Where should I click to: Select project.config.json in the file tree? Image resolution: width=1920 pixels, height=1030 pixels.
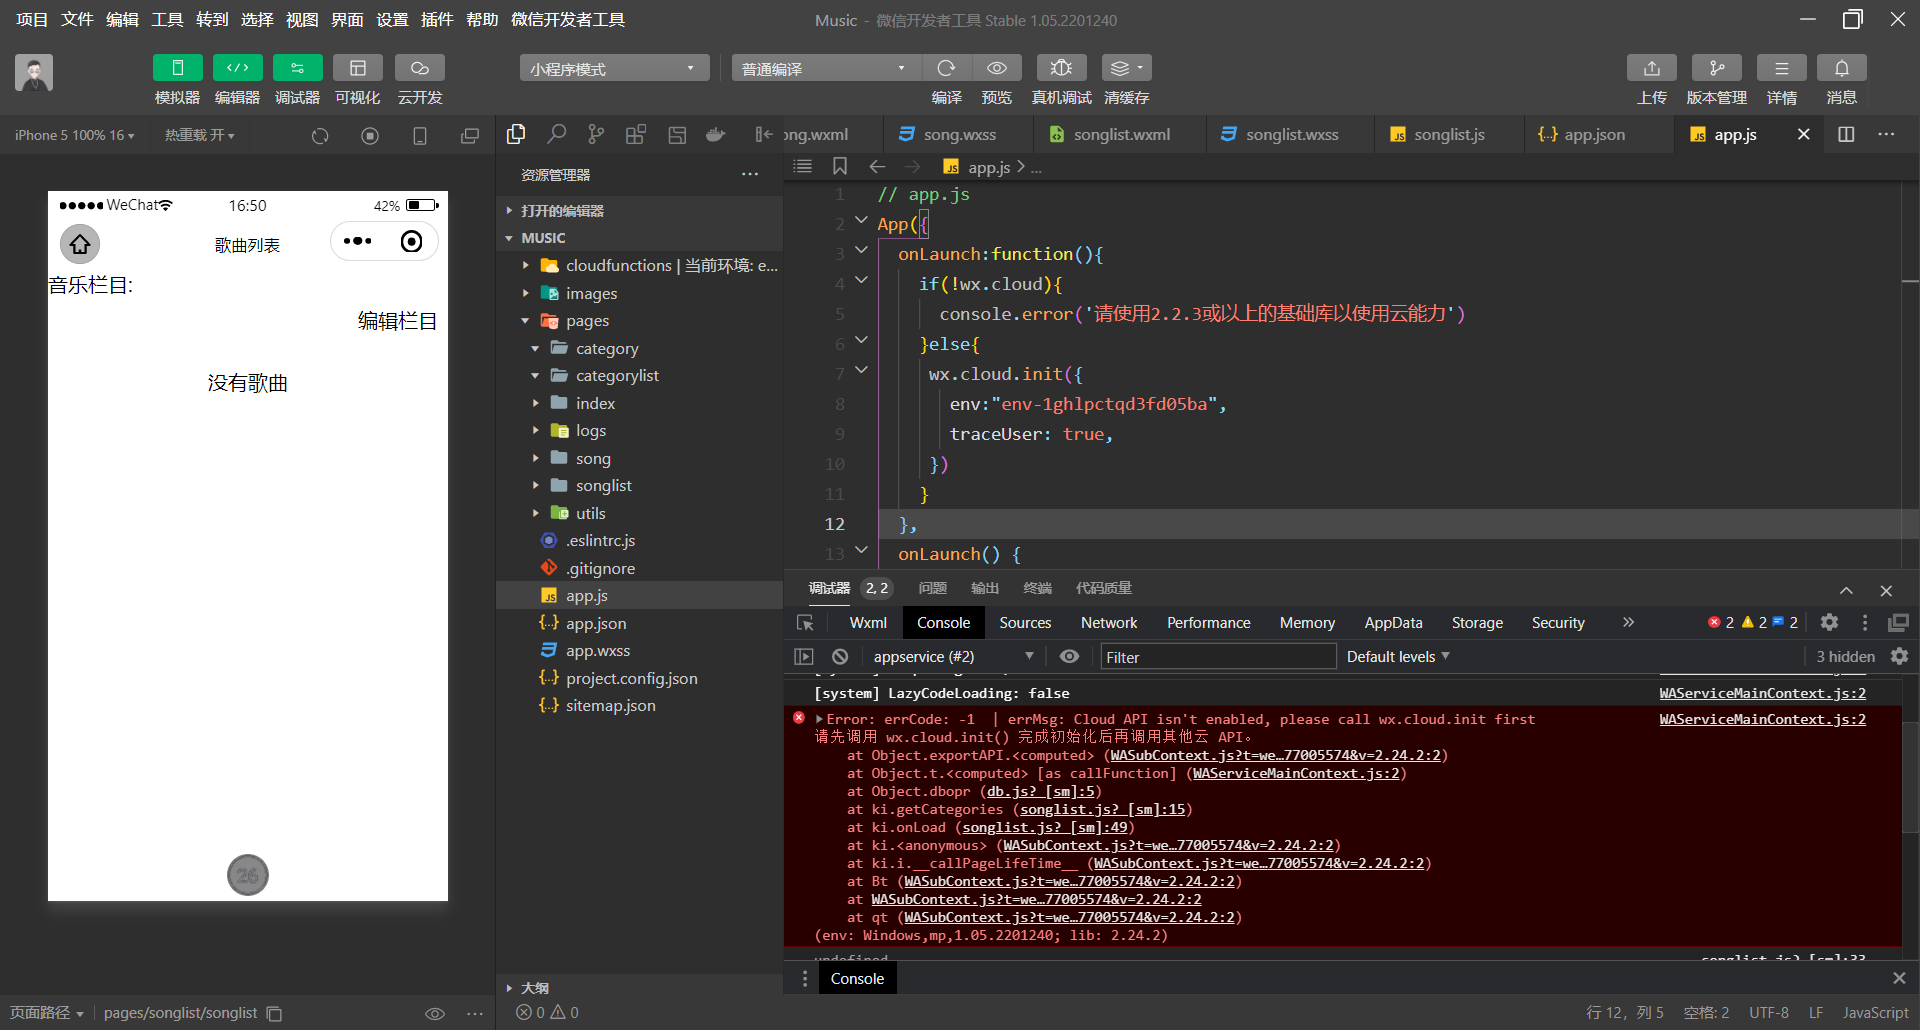[x=631, y=679]
